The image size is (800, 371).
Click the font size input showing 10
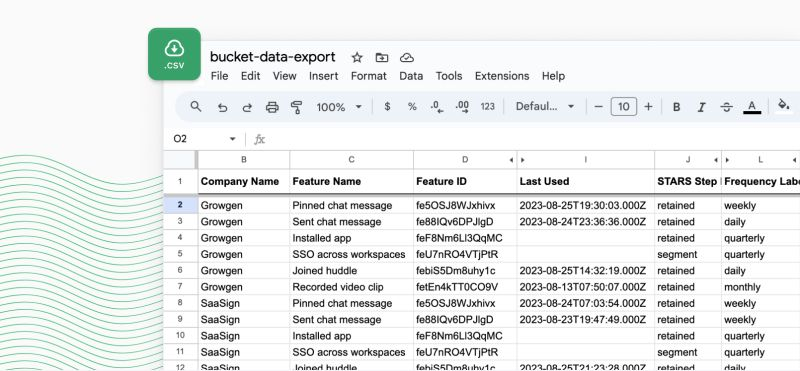[623, 107]
